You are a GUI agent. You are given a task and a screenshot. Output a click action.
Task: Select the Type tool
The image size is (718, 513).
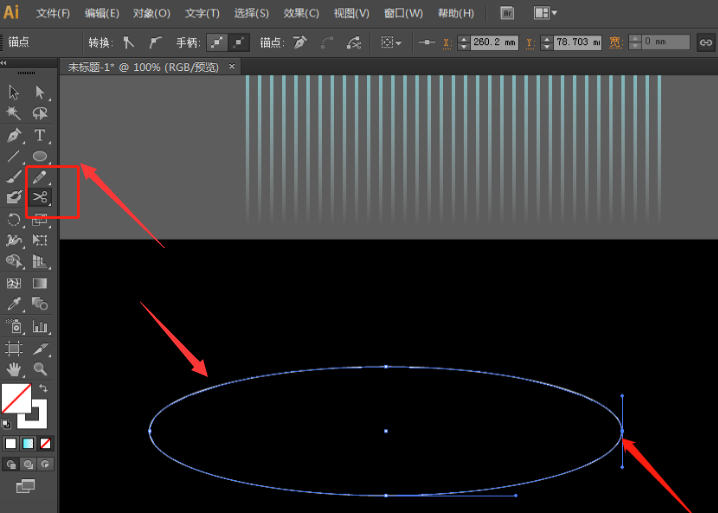click(40, 136)
